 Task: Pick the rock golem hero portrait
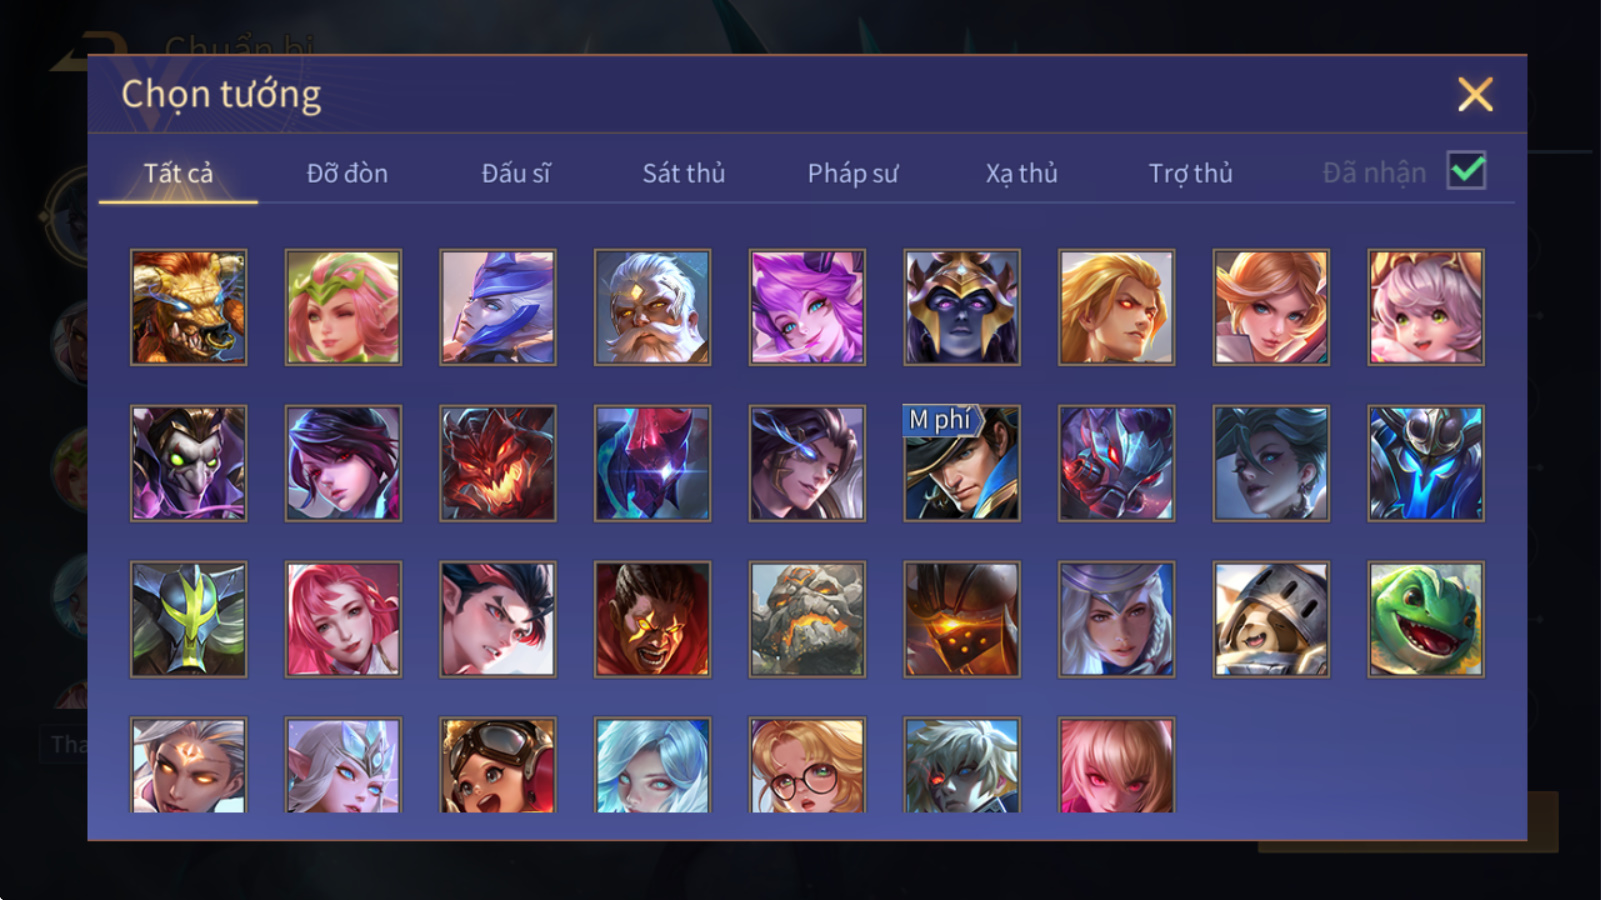coord(807,619)
